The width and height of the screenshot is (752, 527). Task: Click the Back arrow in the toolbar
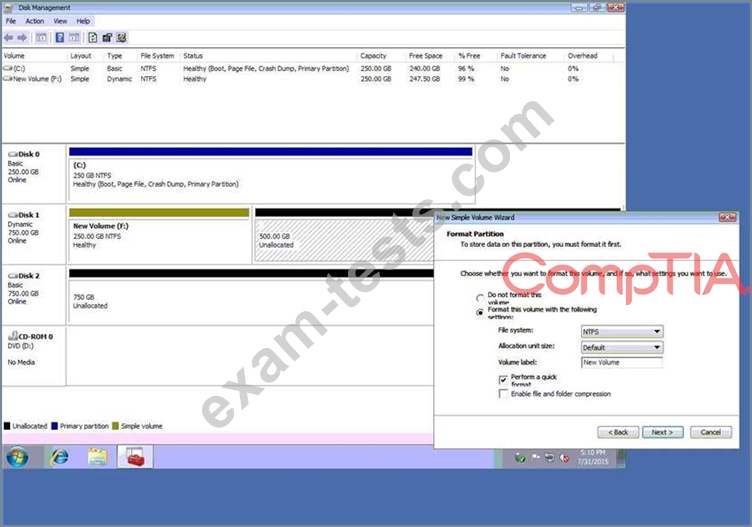pyautogui.click(x=9, y=37)
